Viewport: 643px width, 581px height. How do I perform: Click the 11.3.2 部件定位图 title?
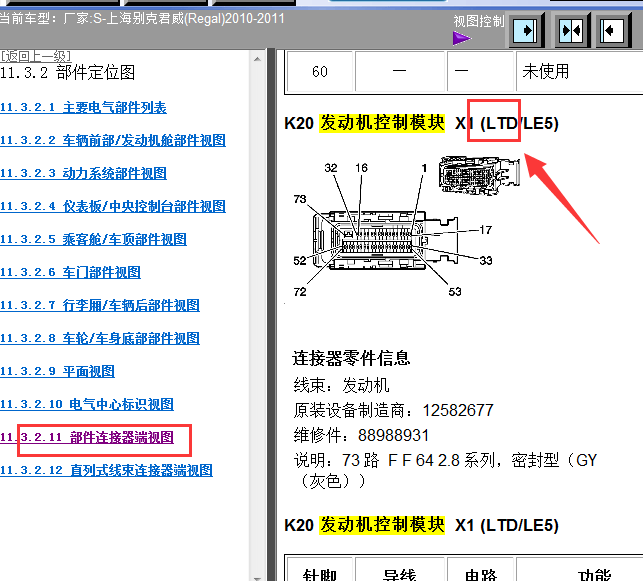pyautogui.click(x=68, y=73)
